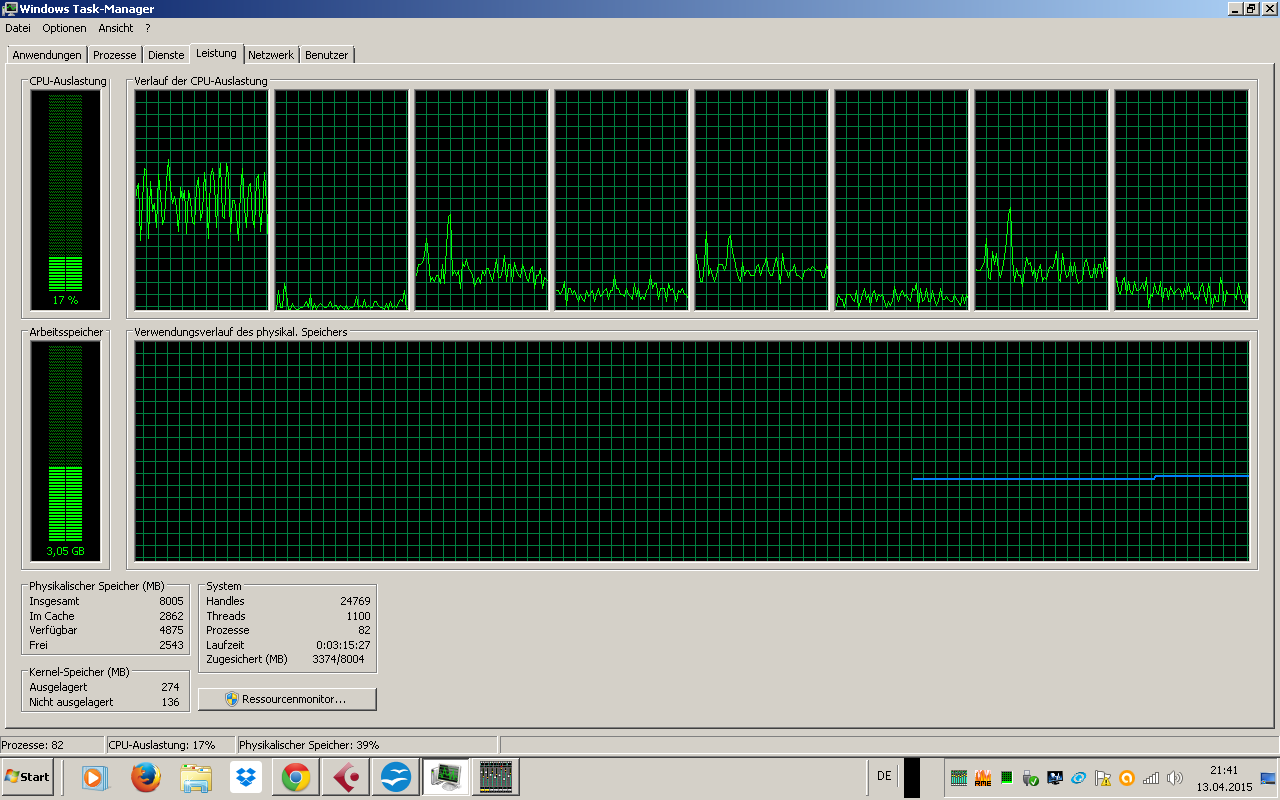Click the Frei value 2543
This screenshot has width=1280, height=800.
tap(171, 645)
